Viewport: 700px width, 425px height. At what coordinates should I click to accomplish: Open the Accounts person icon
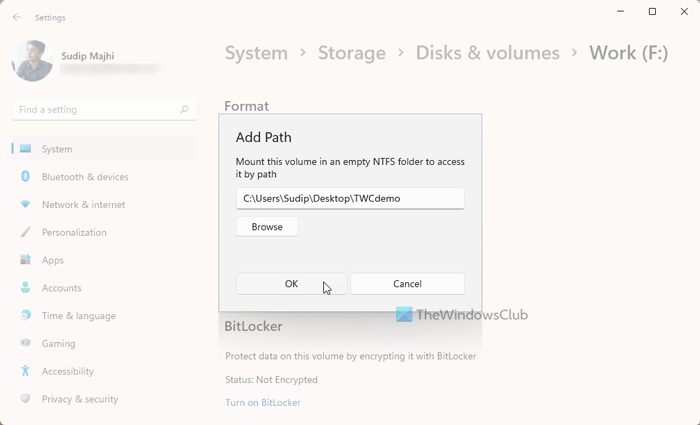[x=26, y=288]
